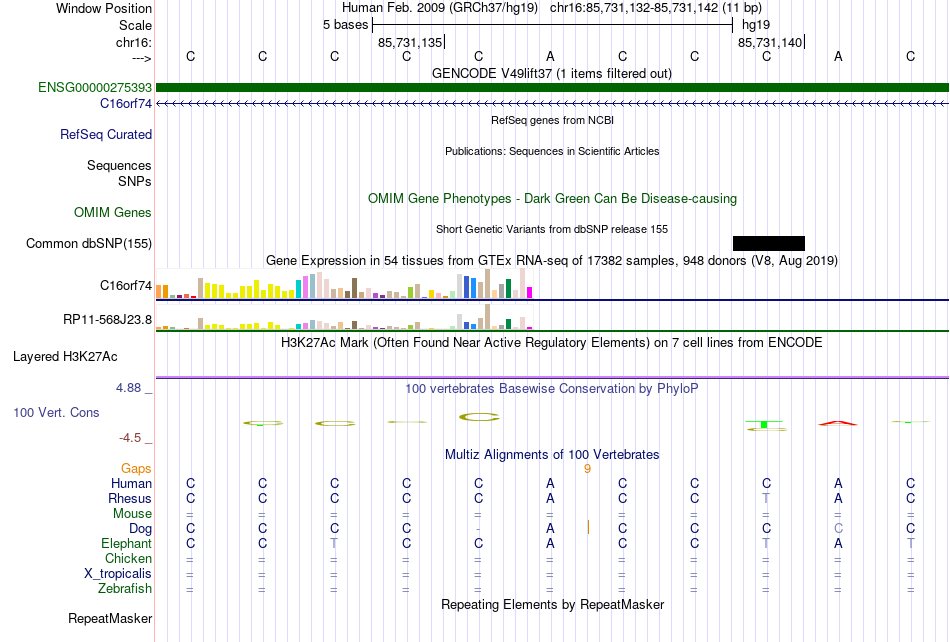This screenshot has height=642, width=950.
Task: Click the 5 bases scale bar
Action: pyautogui.click(x=553, y=25)
